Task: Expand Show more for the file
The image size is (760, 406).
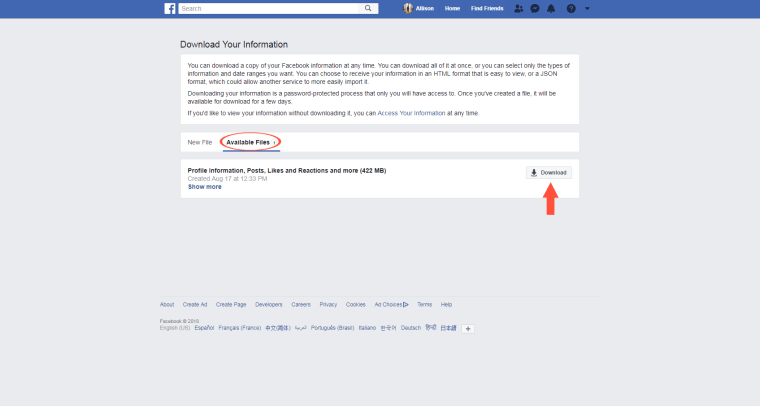Action: (x=205, y=187)
